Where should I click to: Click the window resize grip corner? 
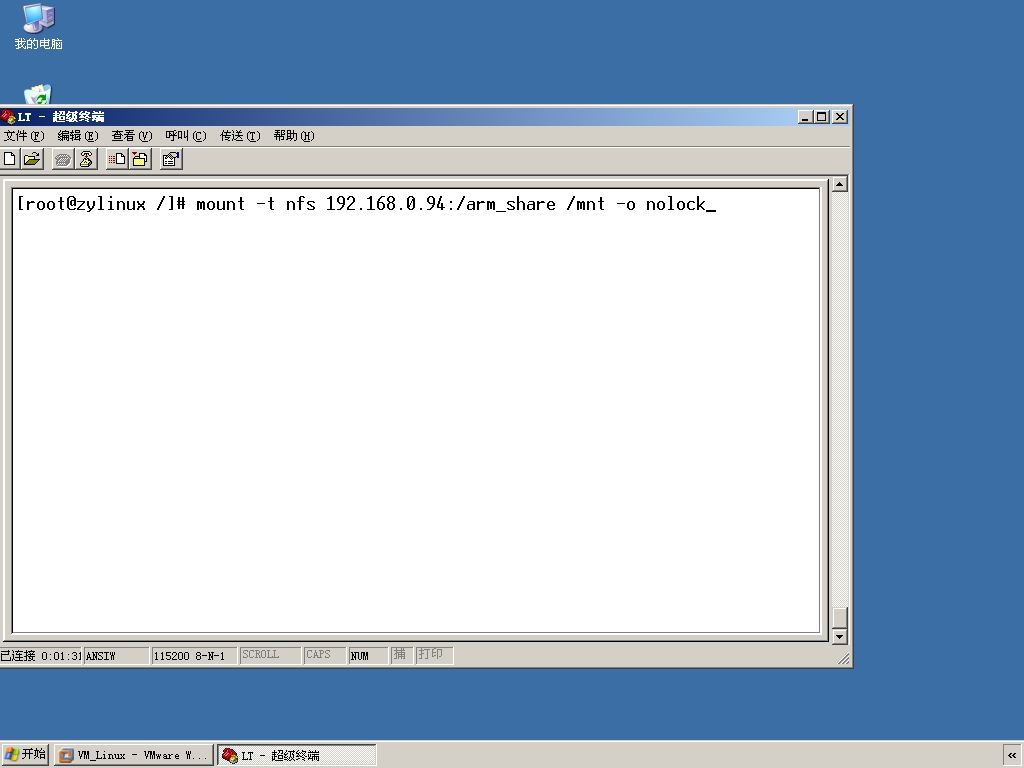pos(844,659)
